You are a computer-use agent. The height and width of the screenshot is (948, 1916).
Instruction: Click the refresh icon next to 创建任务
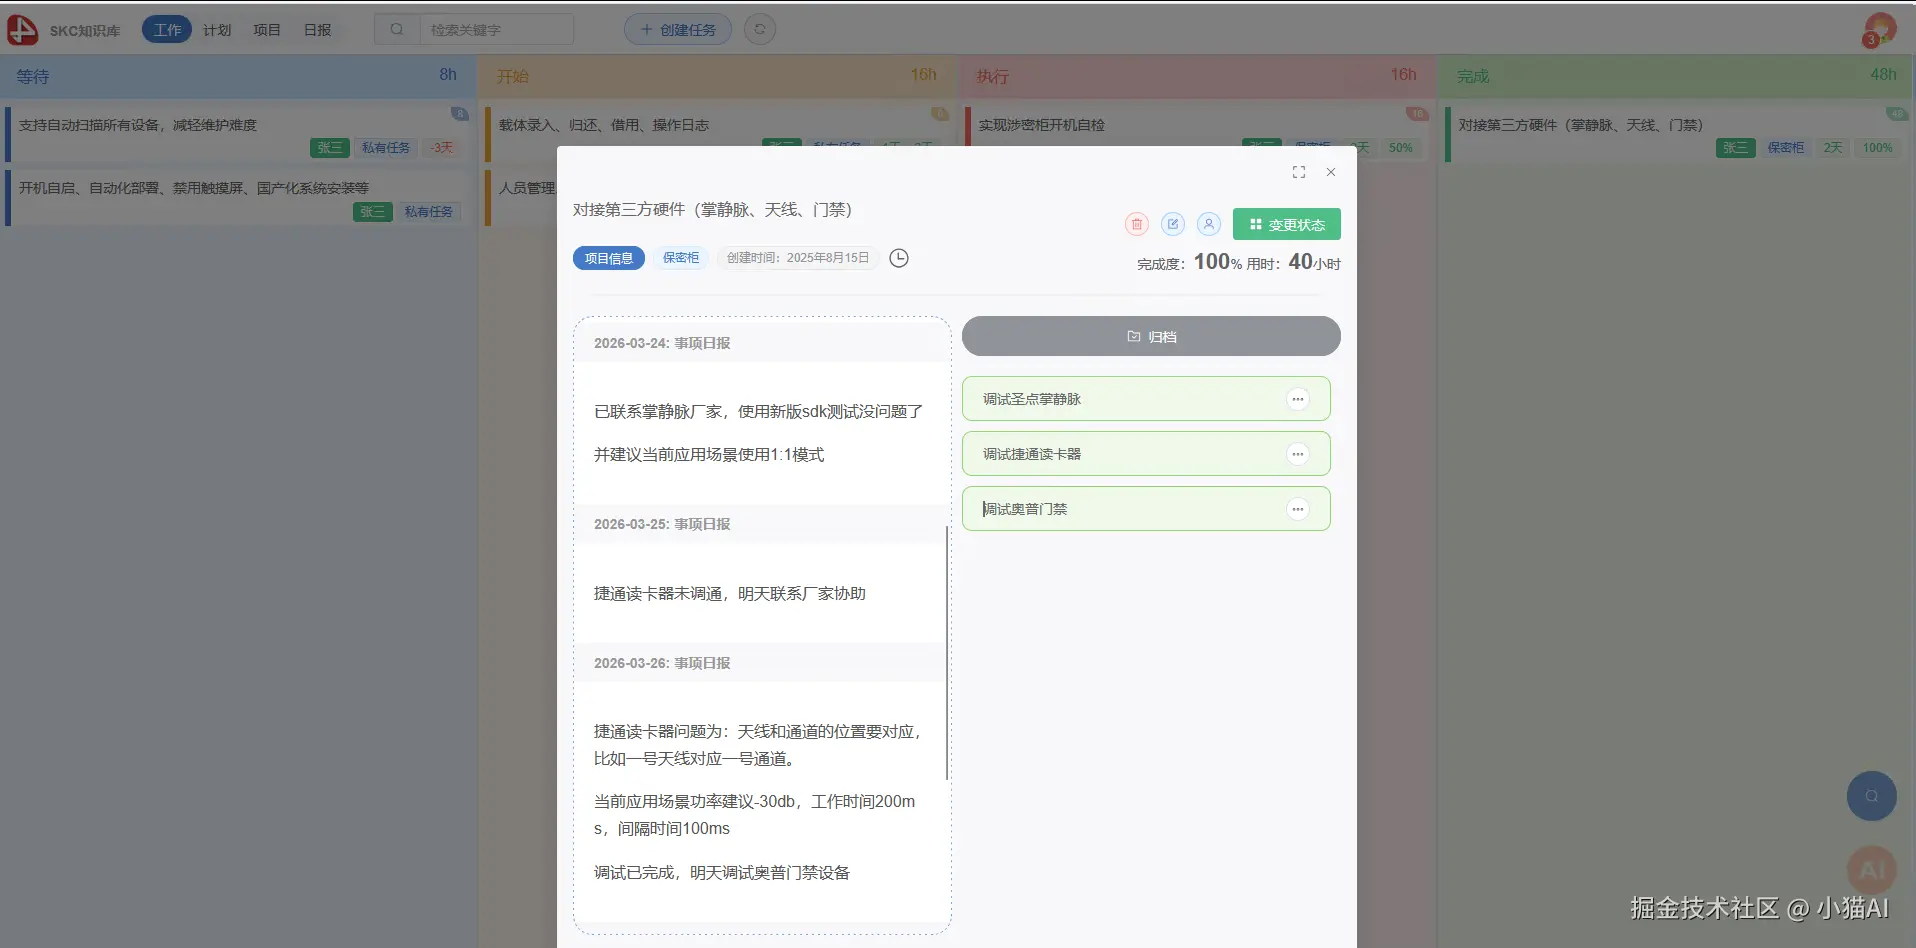point(760,29)
